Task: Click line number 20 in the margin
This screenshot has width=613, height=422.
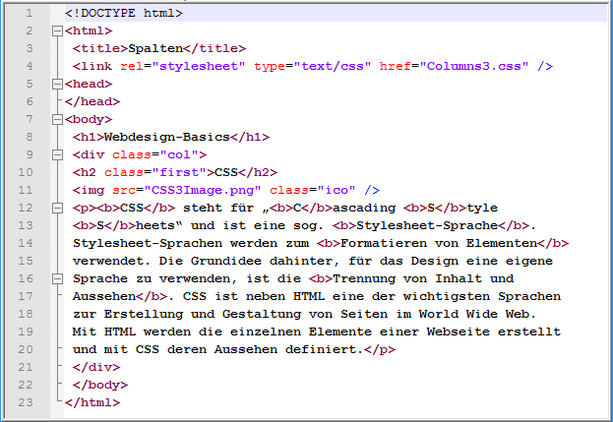Action: point(25,349)
